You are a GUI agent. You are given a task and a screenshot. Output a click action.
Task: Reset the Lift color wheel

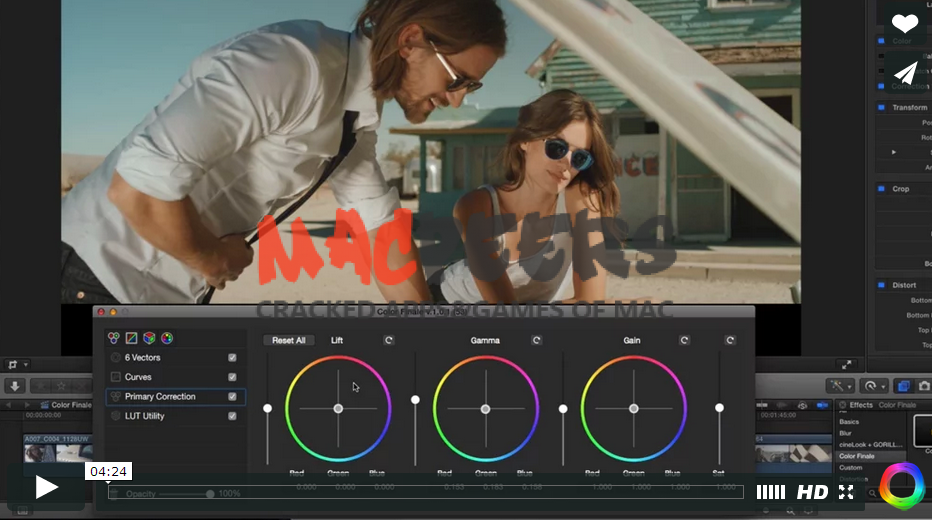click(389, 340)
